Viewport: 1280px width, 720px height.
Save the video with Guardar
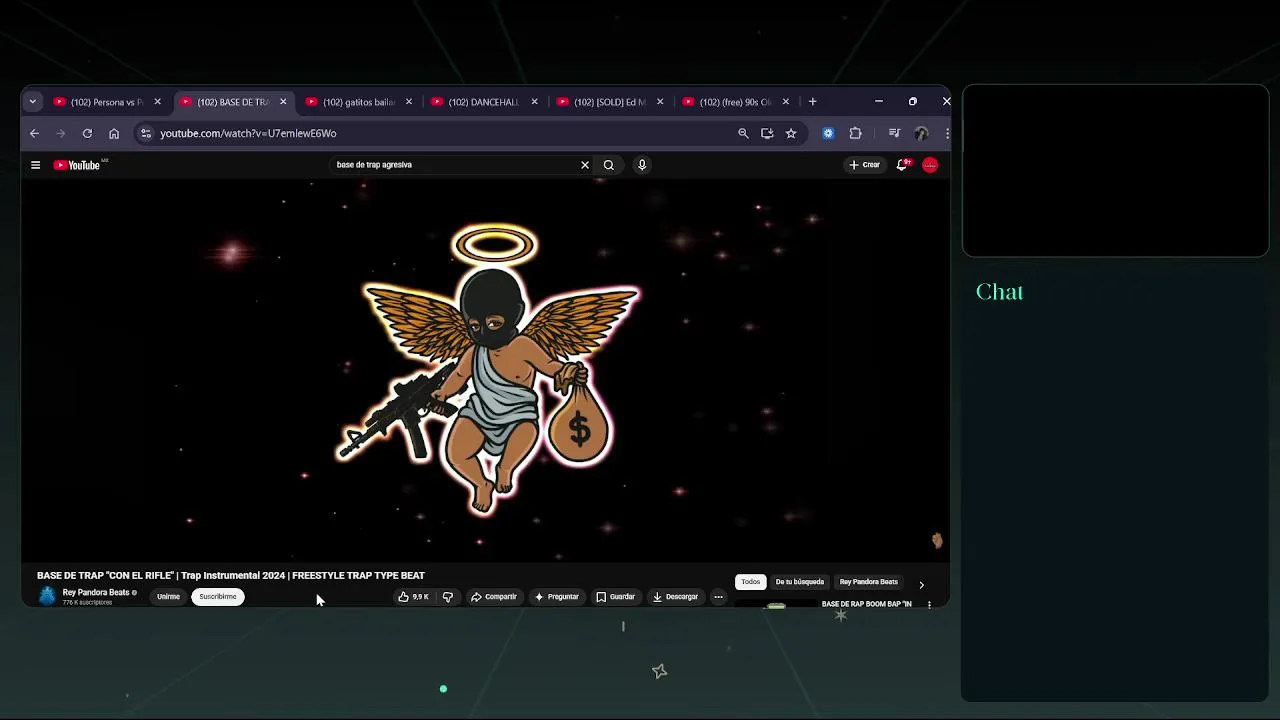(616, 597)
